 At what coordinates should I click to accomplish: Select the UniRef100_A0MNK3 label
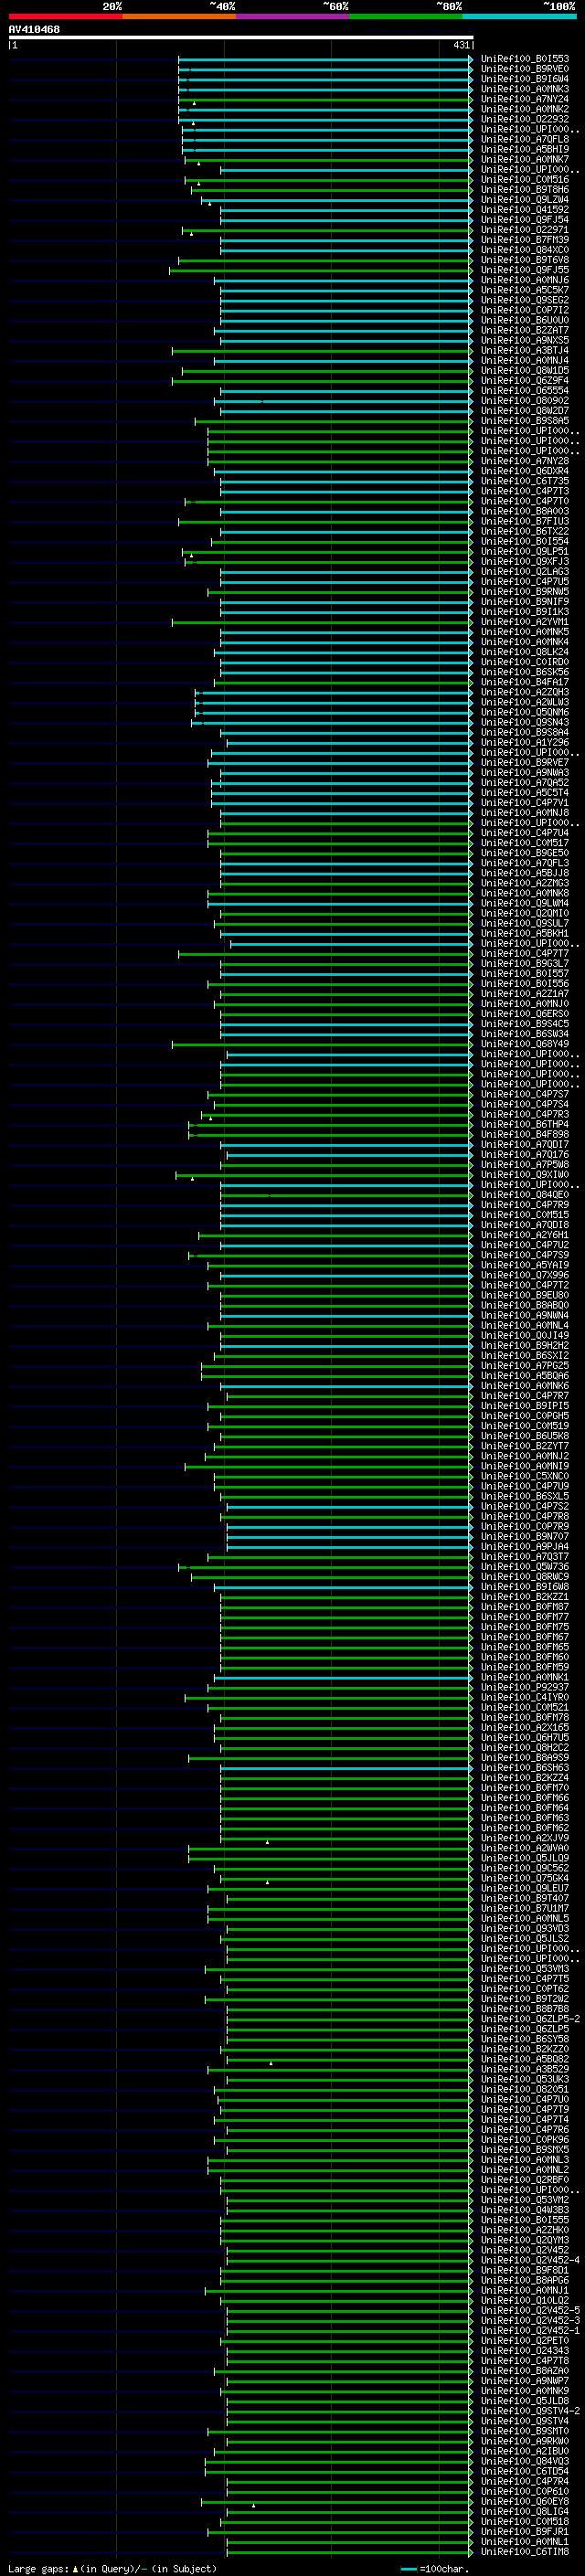coord(524,90)
